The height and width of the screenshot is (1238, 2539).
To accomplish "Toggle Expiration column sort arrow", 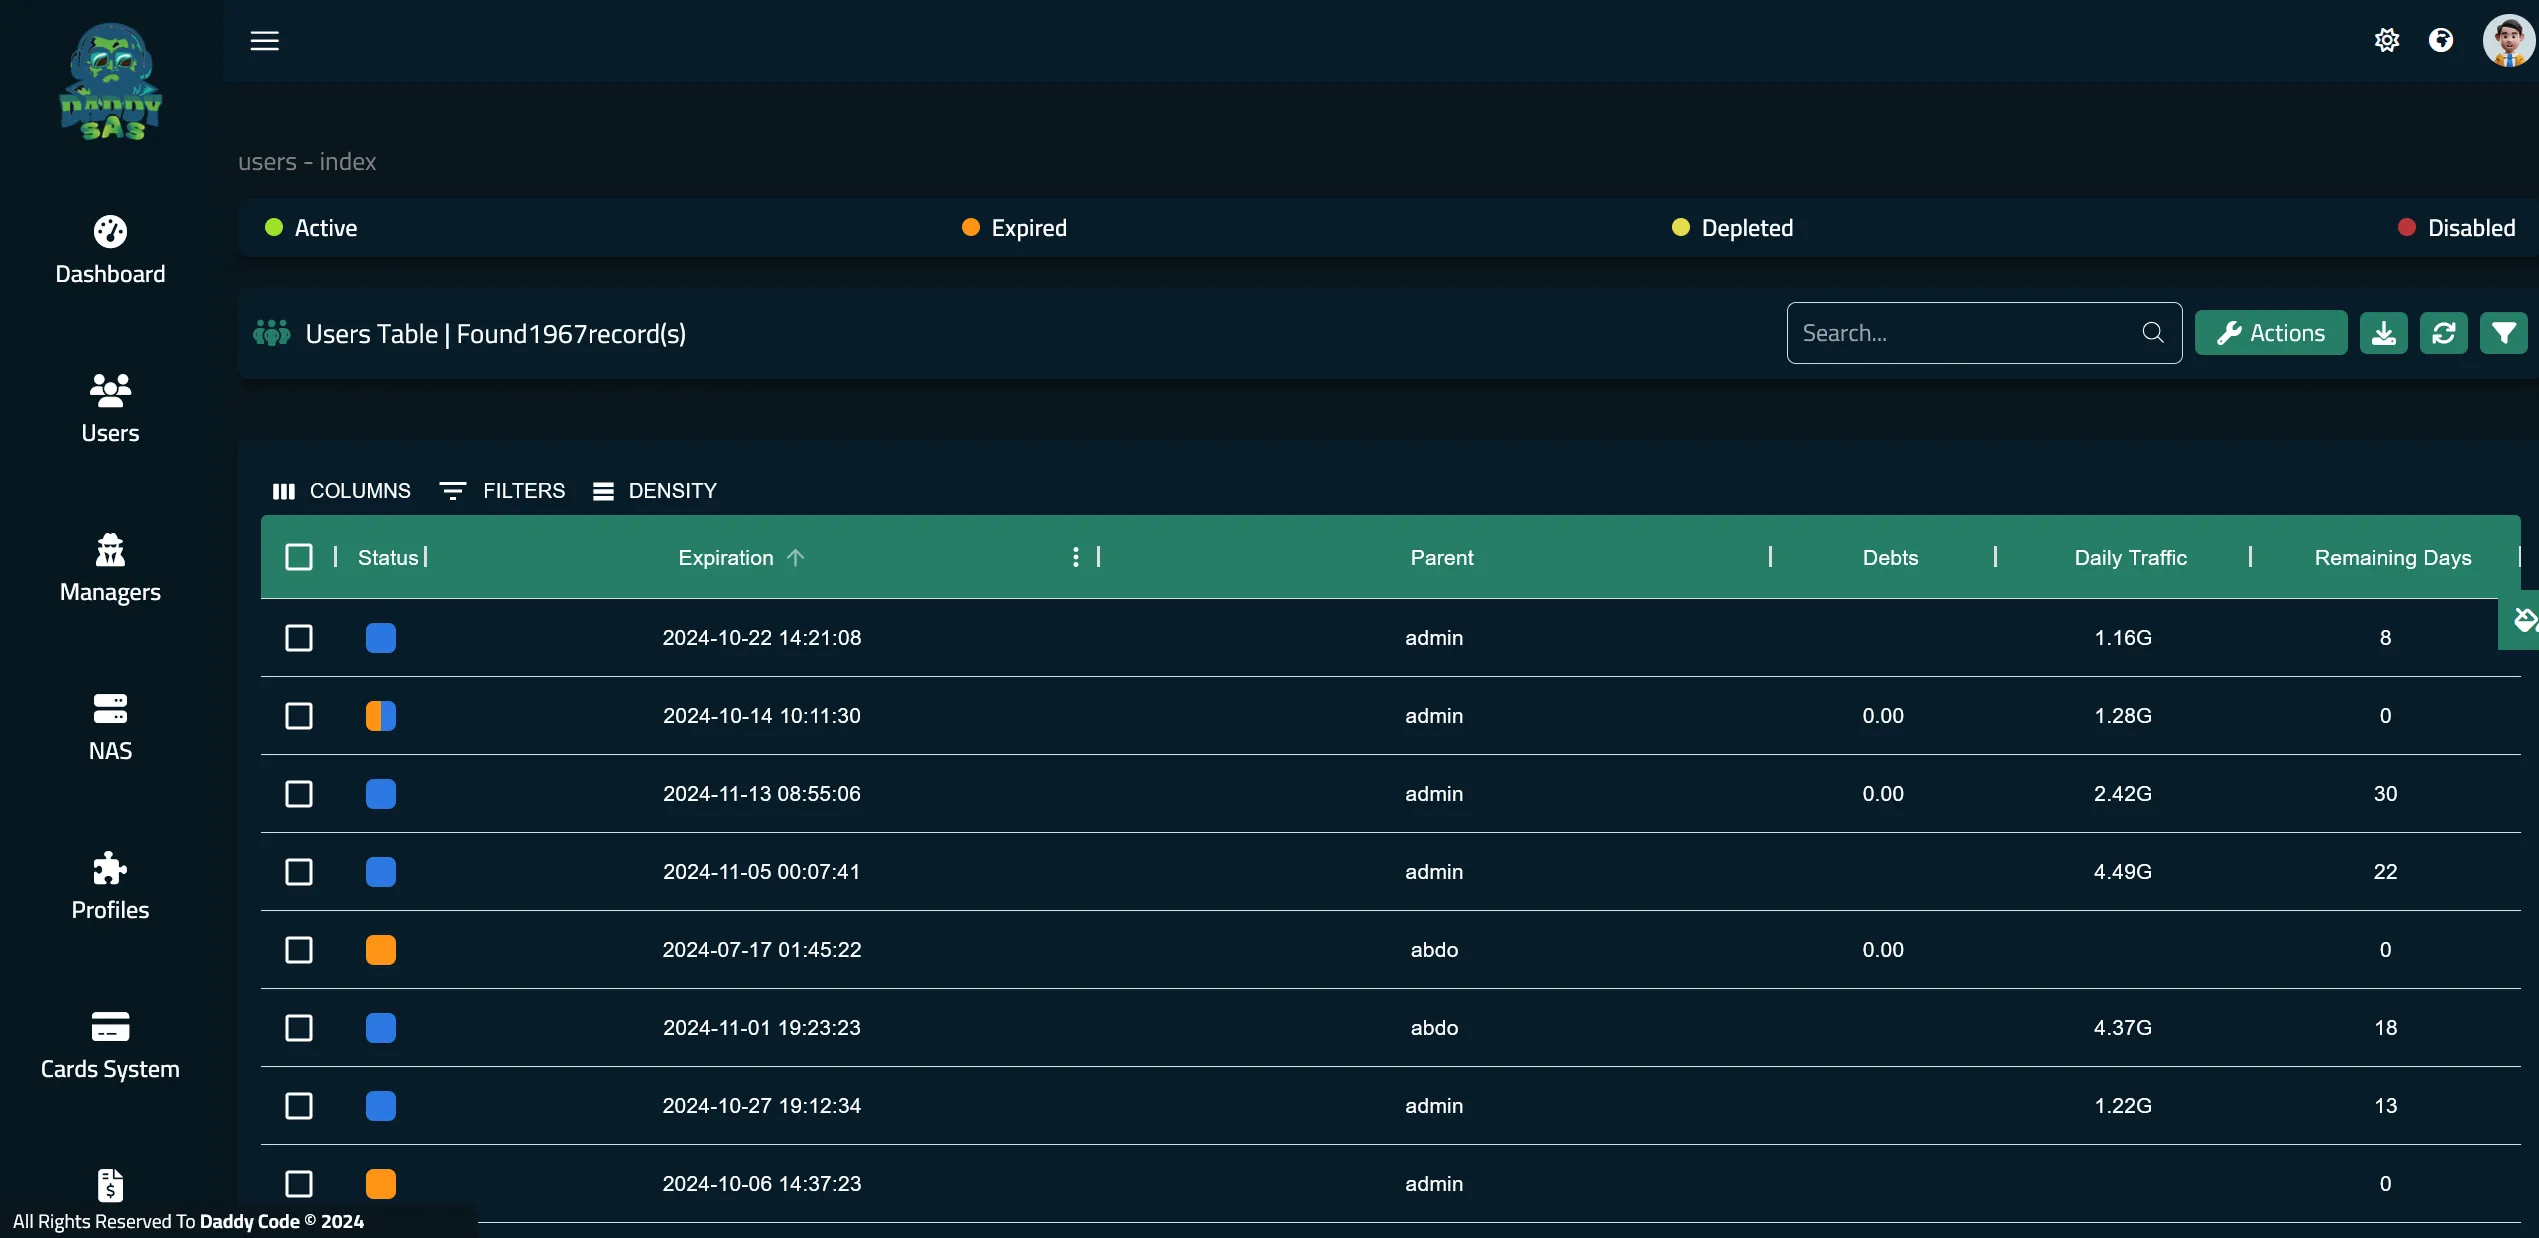I will pyautogui.click(x=795, y=557).
